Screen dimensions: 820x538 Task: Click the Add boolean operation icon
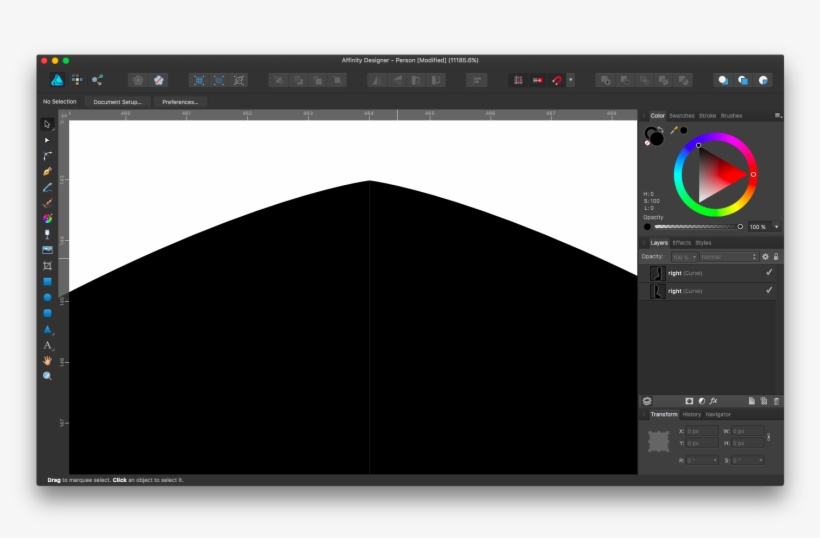coord(606,80)
